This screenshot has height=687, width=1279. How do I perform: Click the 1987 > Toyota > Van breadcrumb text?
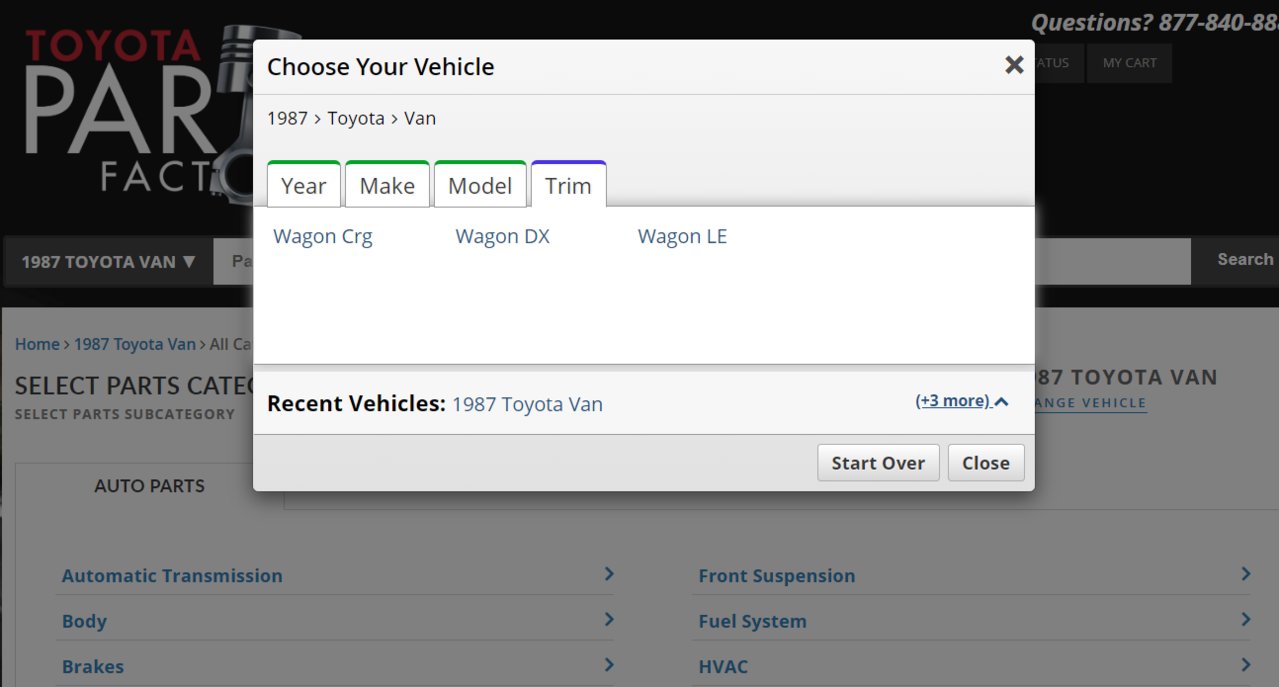pos(351,118)
